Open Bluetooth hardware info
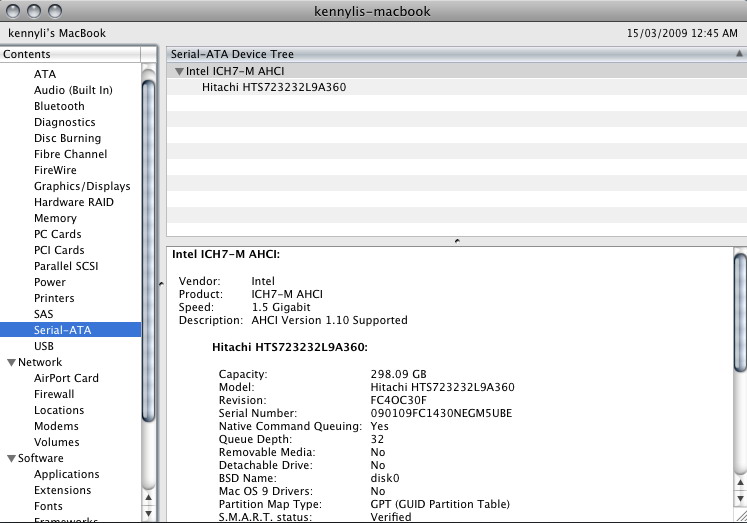The image size is (747, 523). point(59,106)
